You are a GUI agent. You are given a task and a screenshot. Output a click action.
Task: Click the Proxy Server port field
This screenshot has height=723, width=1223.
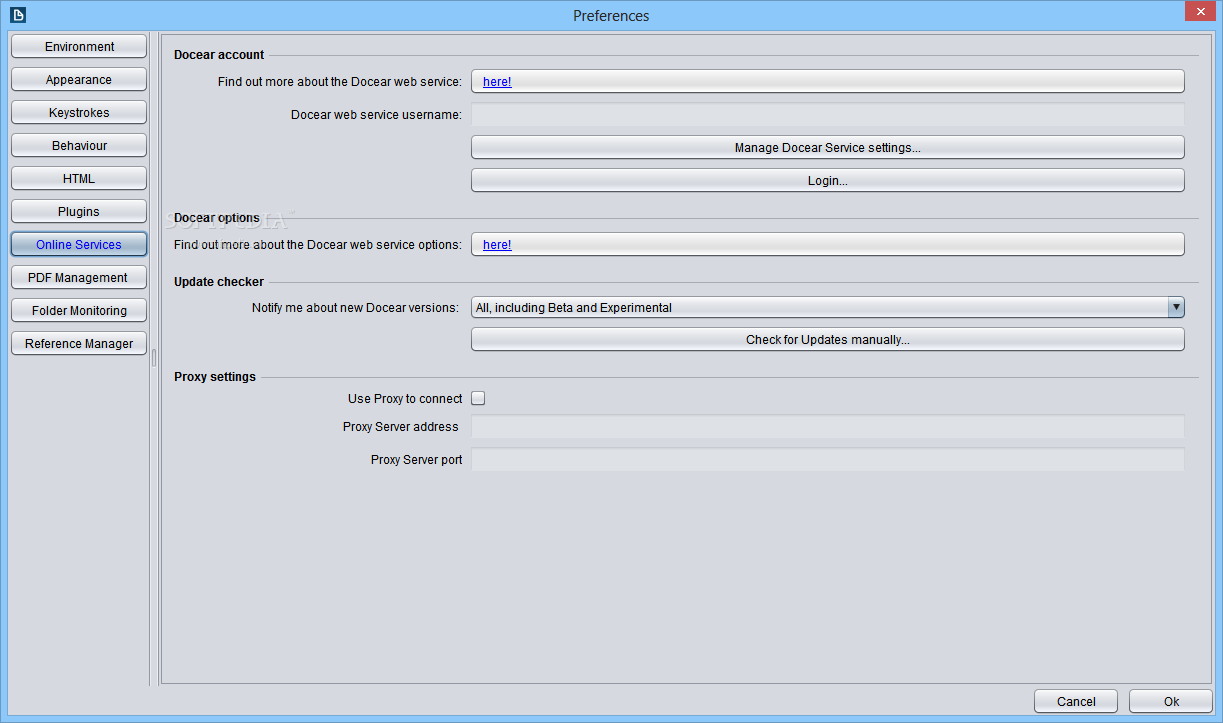(x=828, y=460)
